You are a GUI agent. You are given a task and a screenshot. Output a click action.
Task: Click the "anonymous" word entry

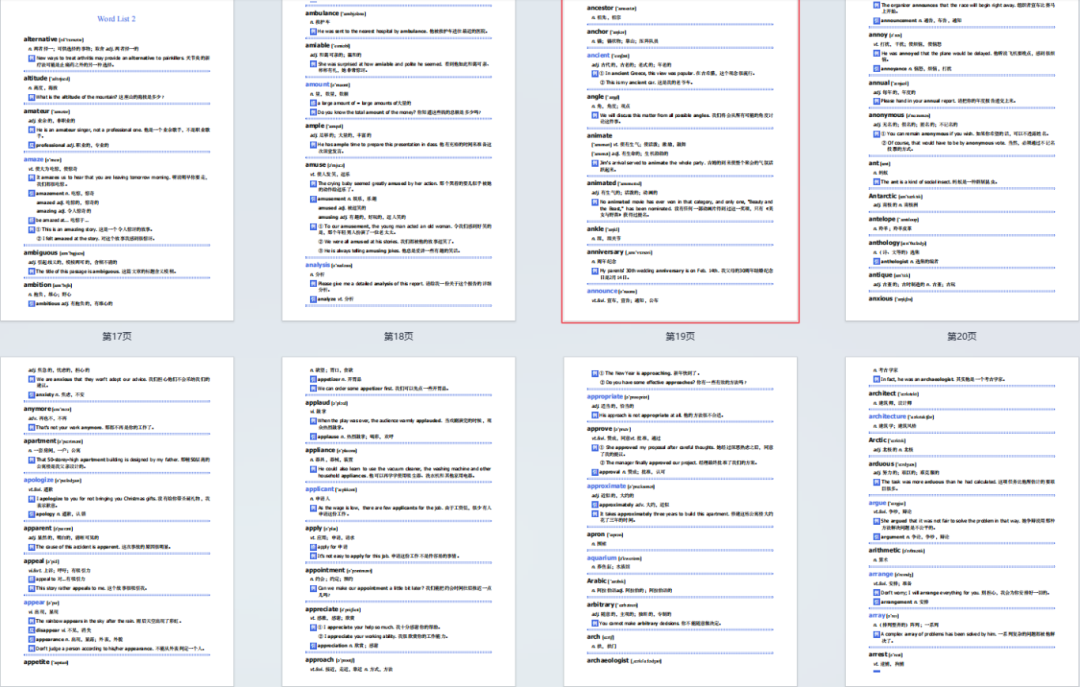click(887, 114)
